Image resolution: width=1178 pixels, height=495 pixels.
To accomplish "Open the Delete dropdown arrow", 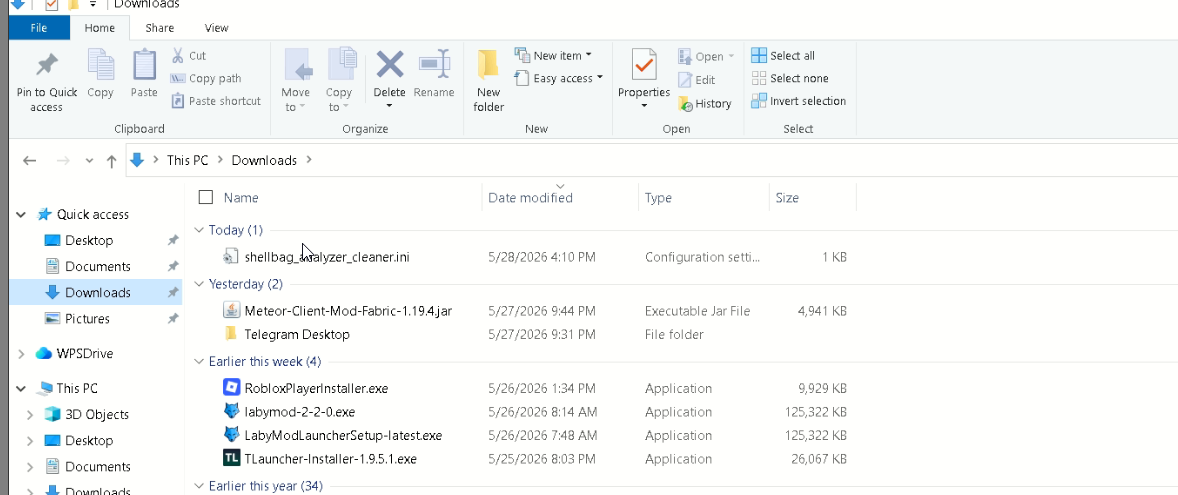I will (389, 105).
